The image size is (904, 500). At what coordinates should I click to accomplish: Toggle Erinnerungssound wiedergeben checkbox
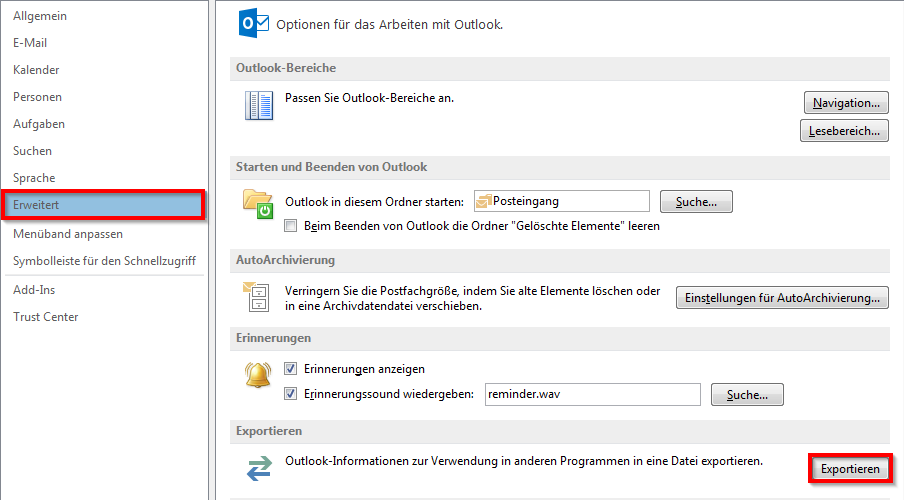pyautogui.click(x=291, y=394)
